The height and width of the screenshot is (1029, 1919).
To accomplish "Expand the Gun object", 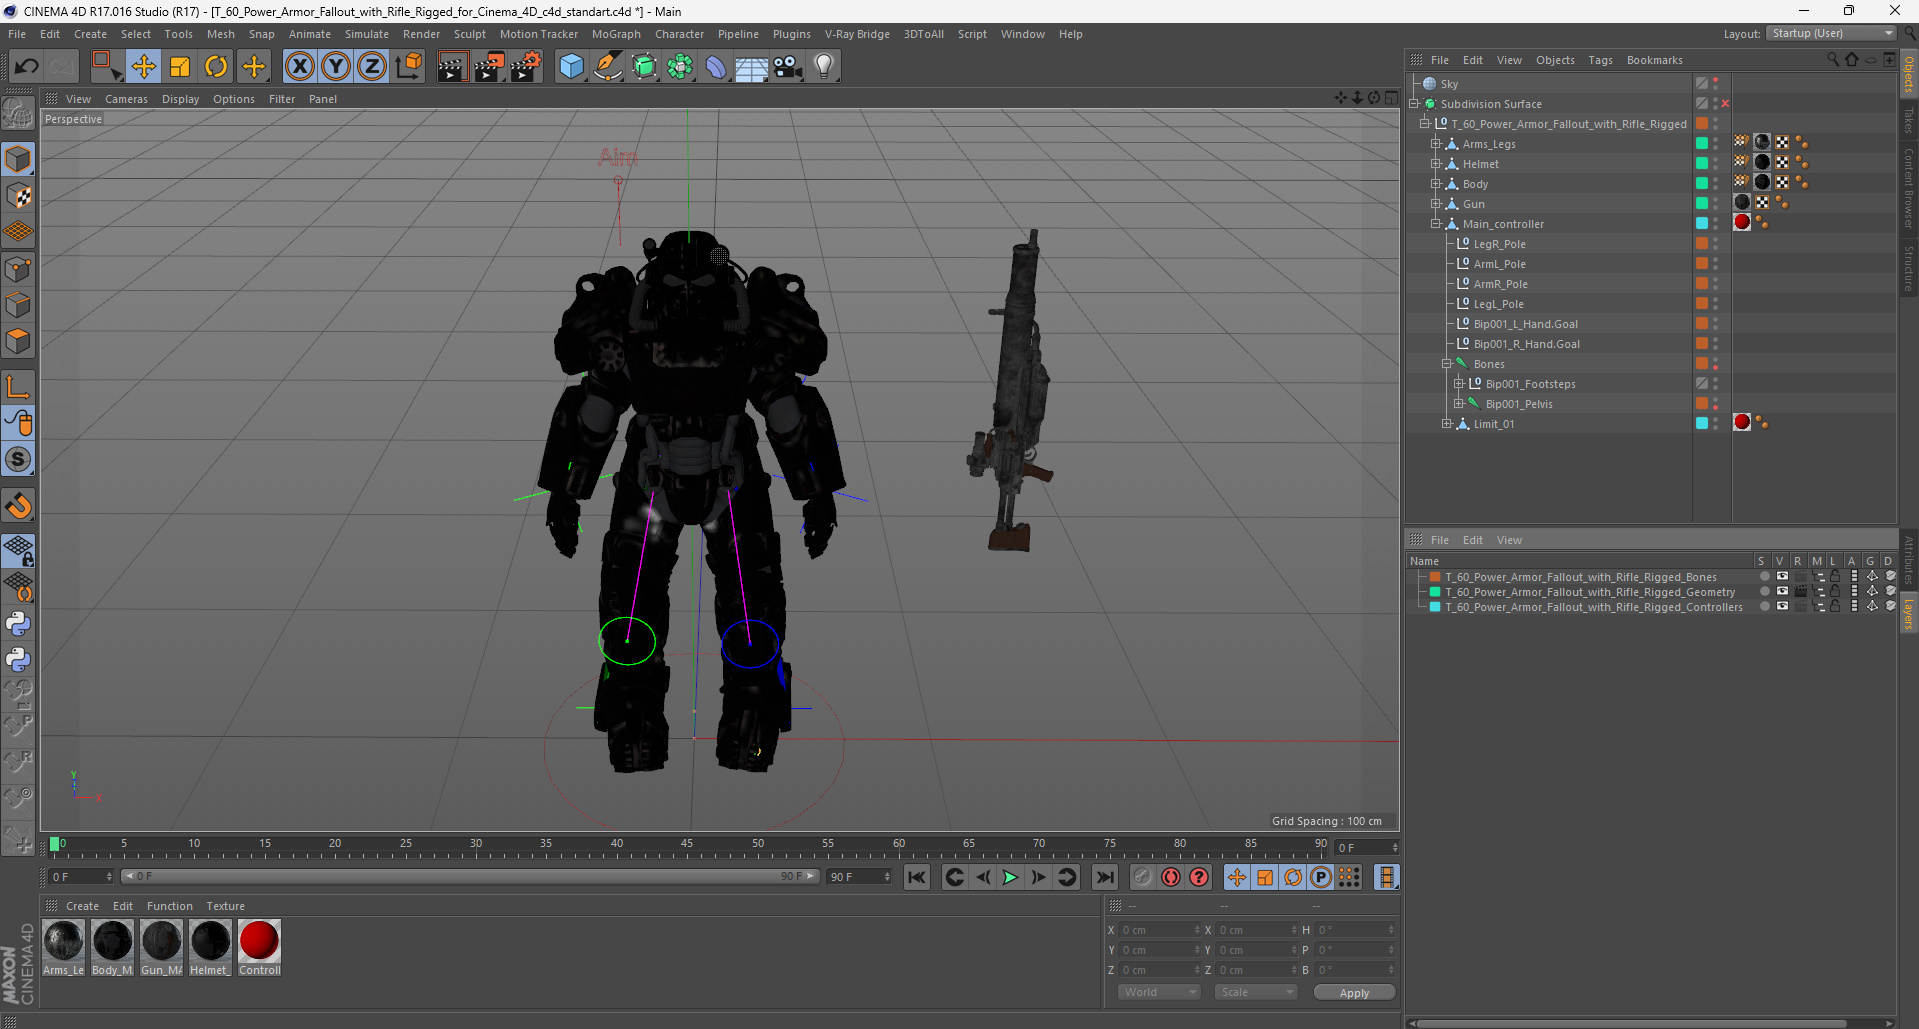I will coord(1436,204).
